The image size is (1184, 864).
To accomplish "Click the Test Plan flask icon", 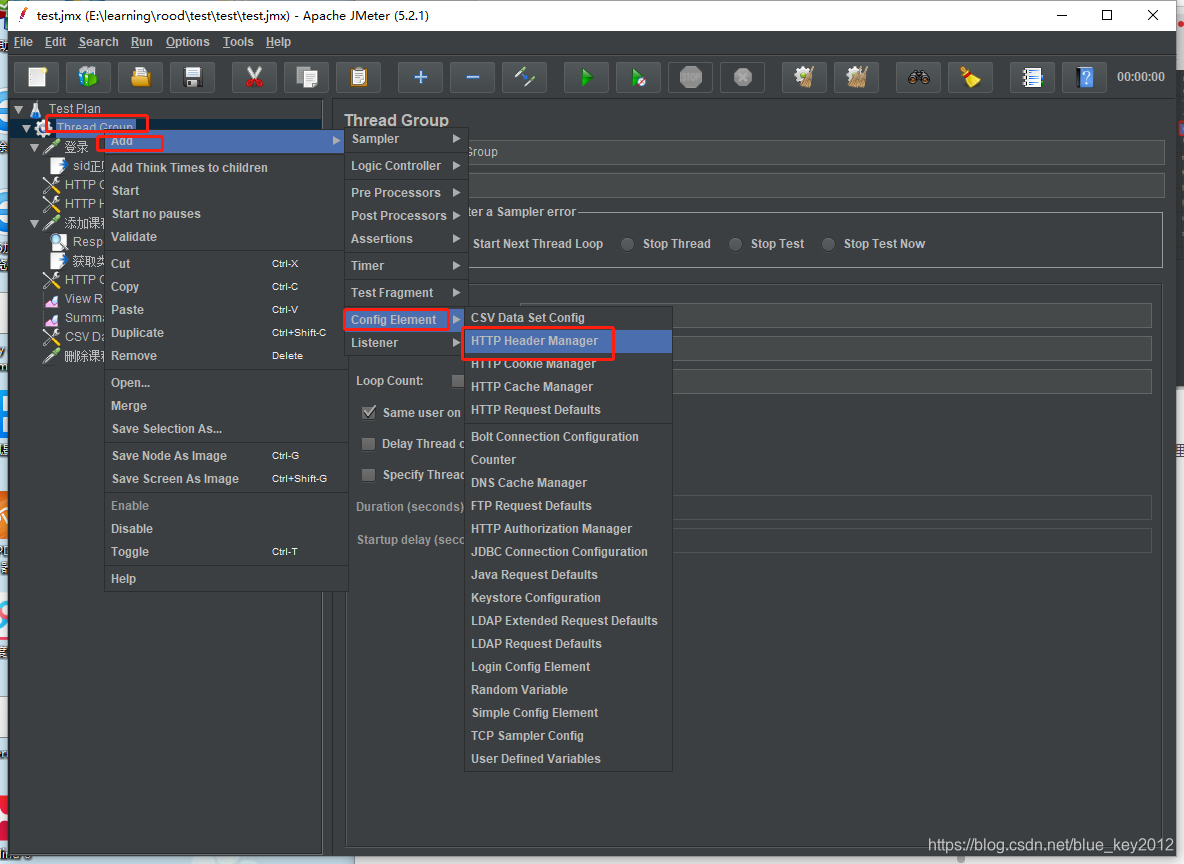I will click(x=35, y=109).
